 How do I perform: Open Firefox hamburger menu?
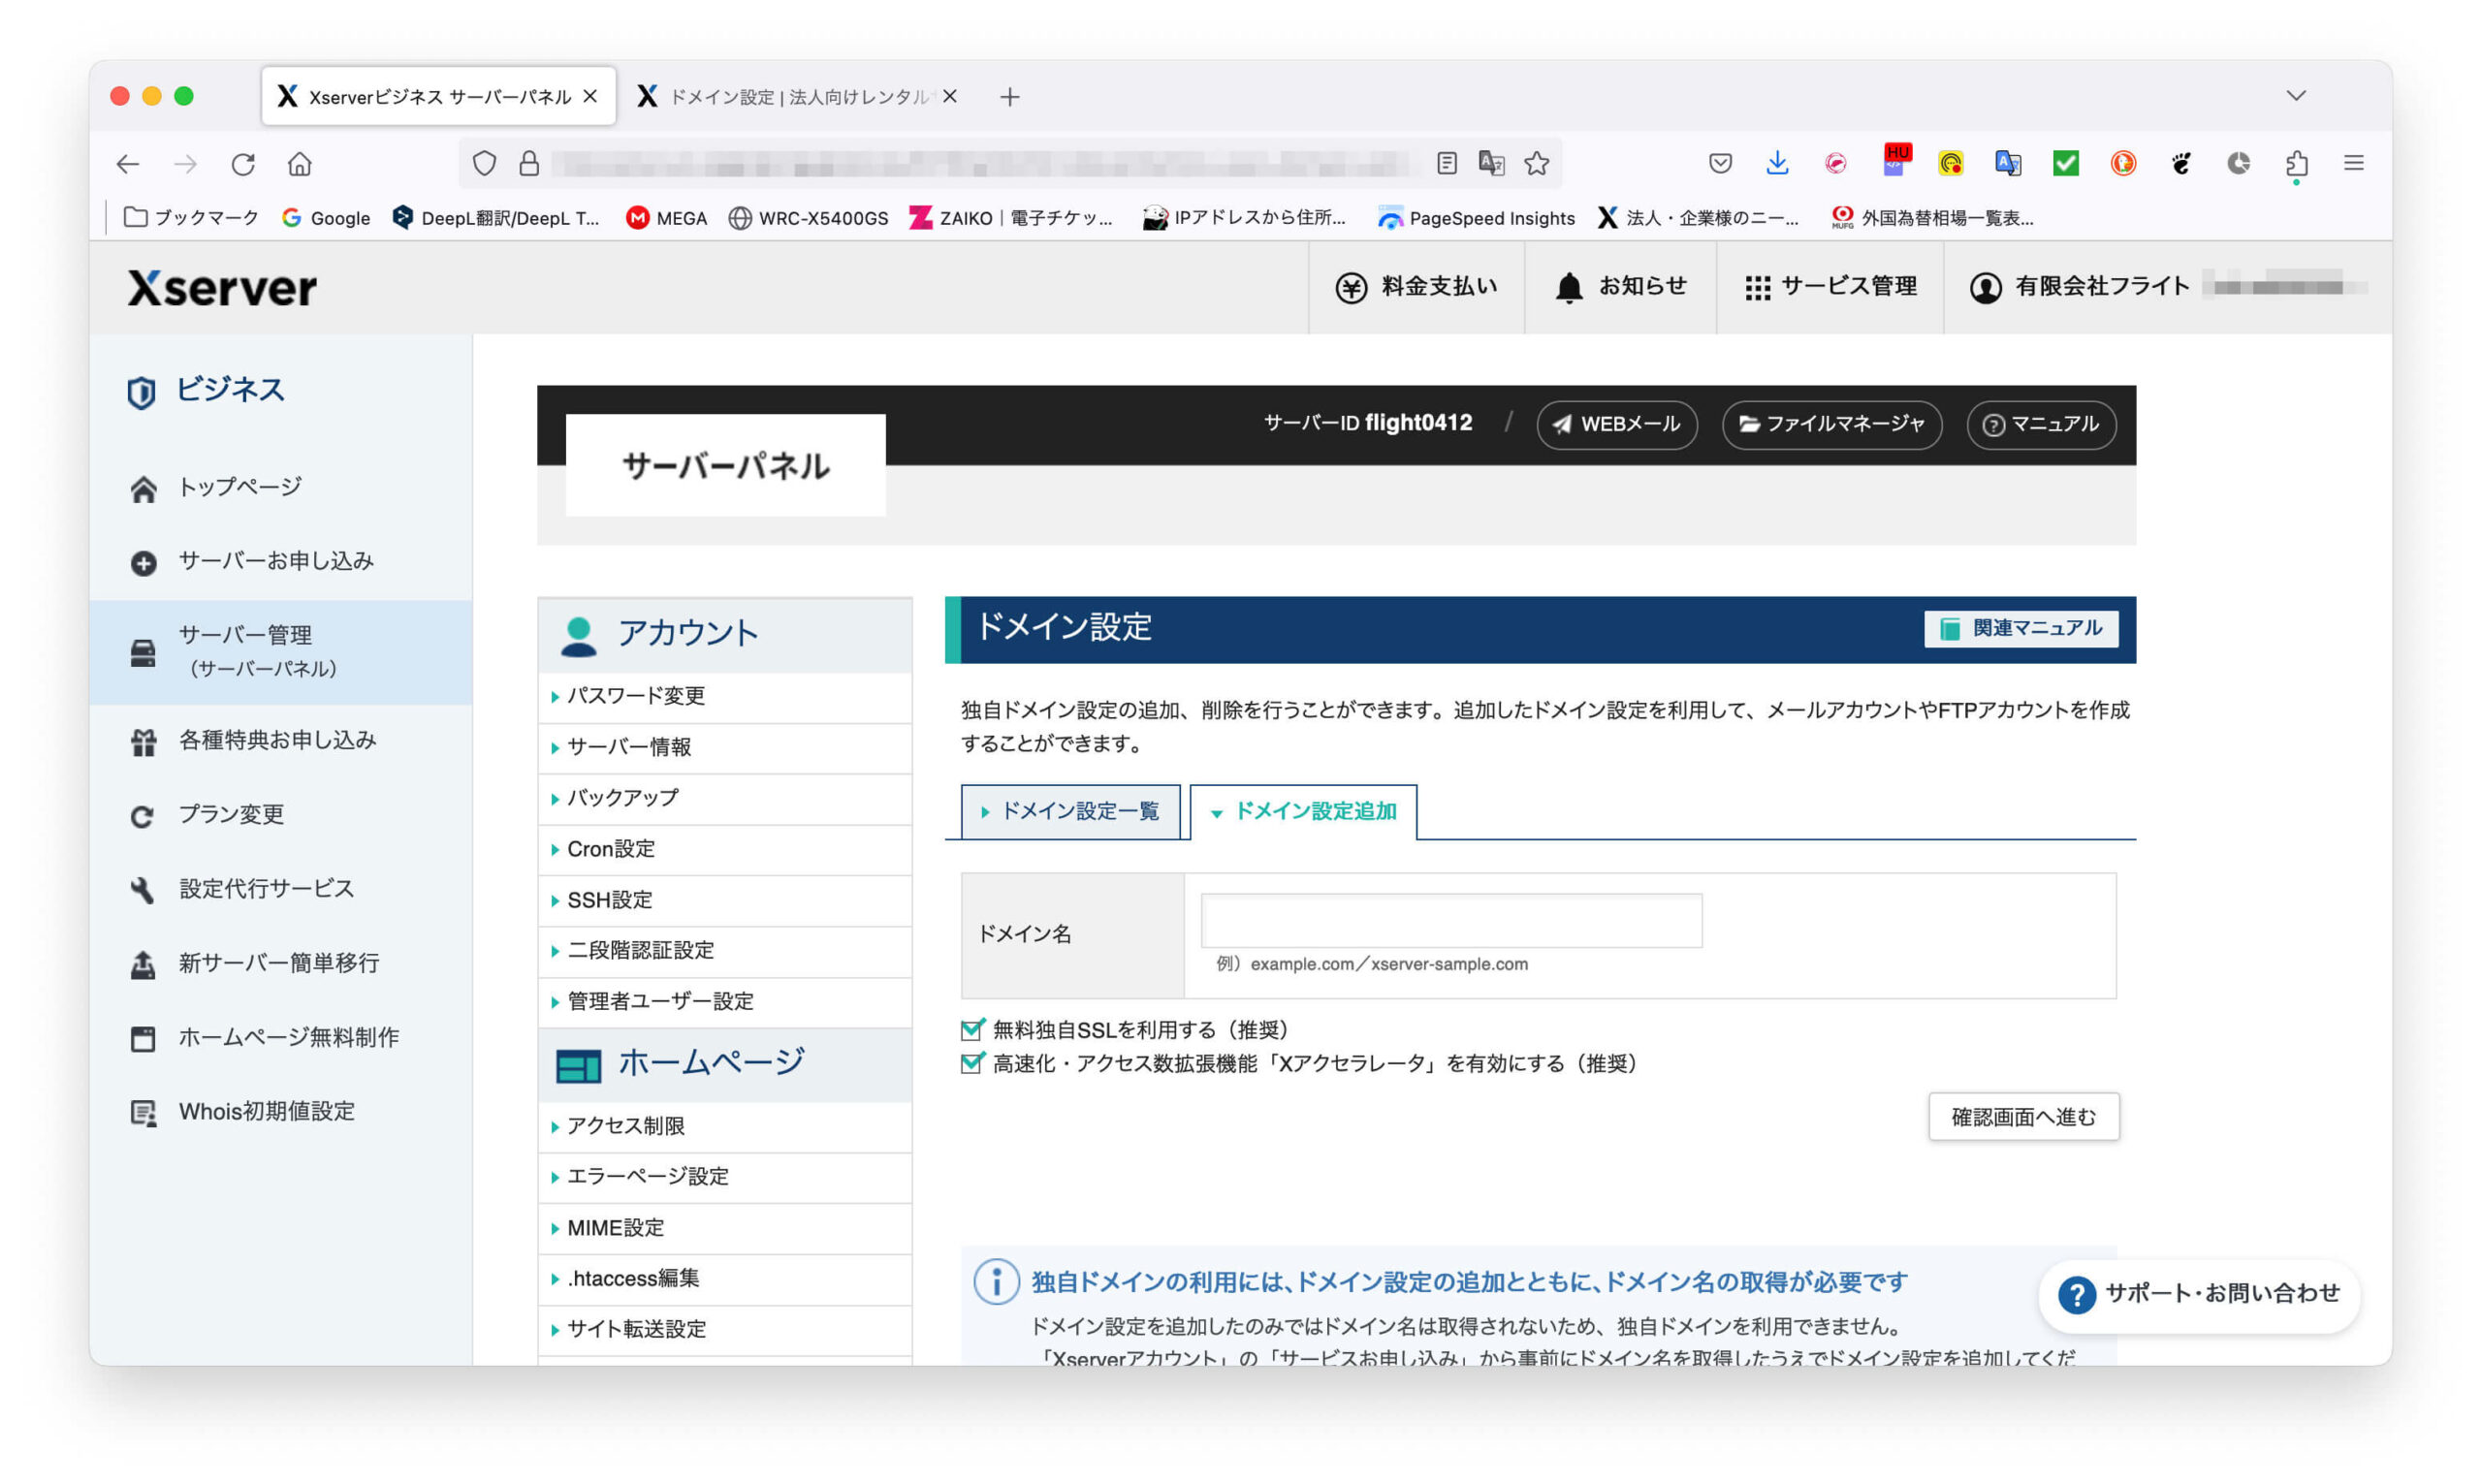(x=2354, y=163)
